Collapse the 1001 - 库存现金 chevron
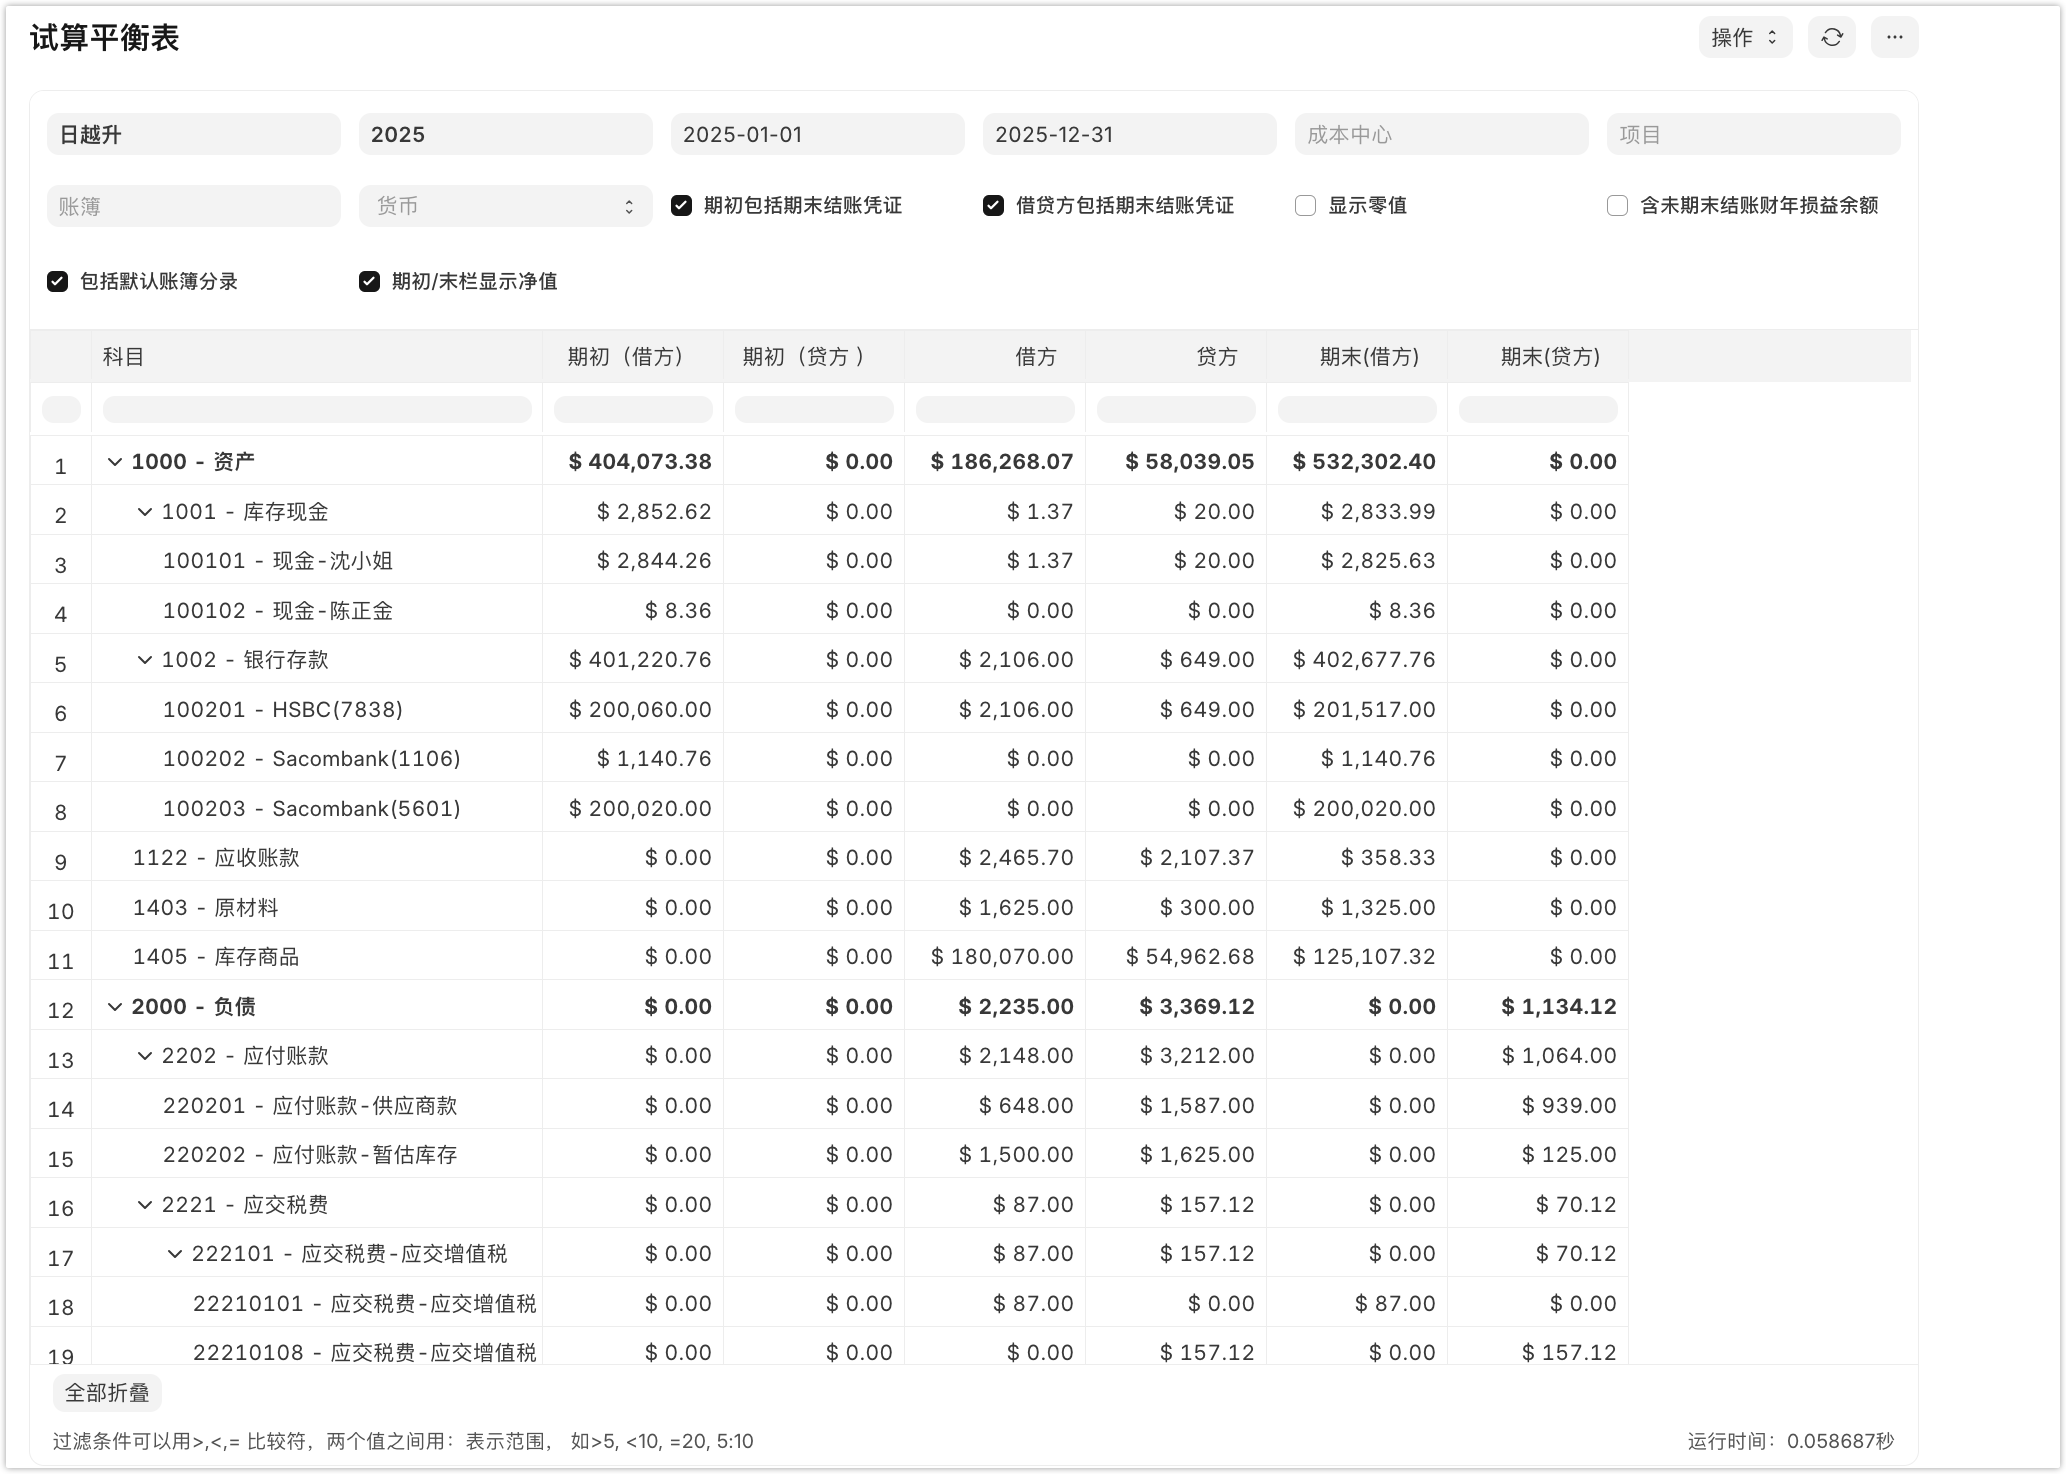This screenshot has width=2066, height=1474. point(145,512)
